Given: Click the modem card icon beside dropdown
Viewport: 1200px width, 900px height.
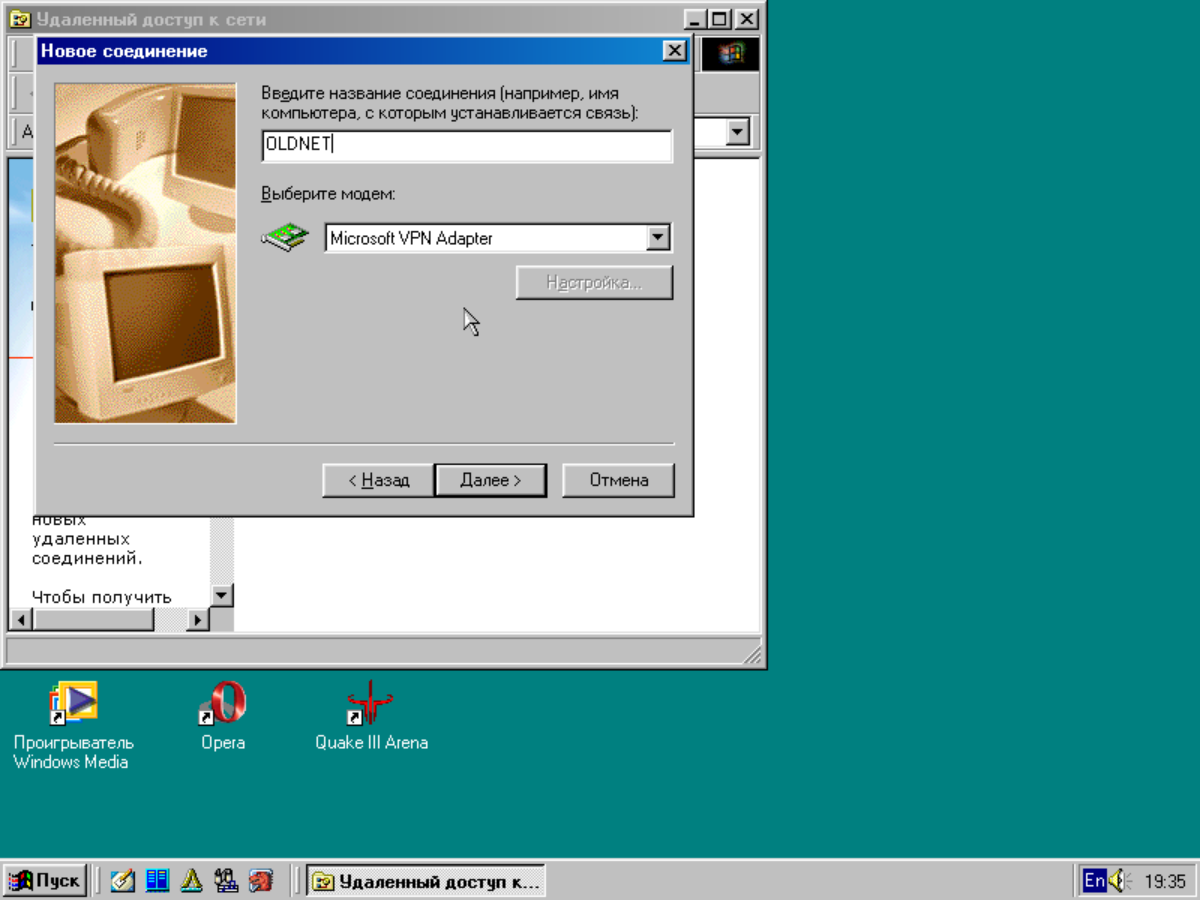Looking at the screenshot, I should coord(285,238).
